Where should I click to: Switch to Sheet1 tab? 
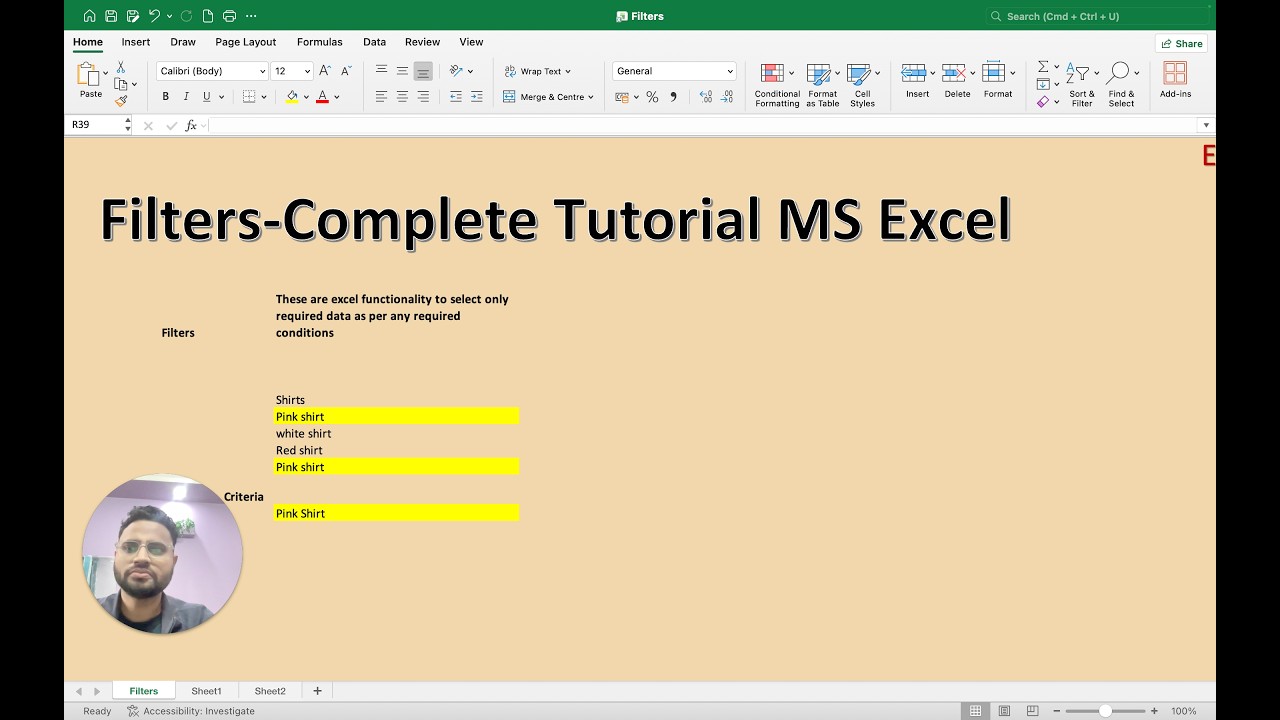click(206, 691)
